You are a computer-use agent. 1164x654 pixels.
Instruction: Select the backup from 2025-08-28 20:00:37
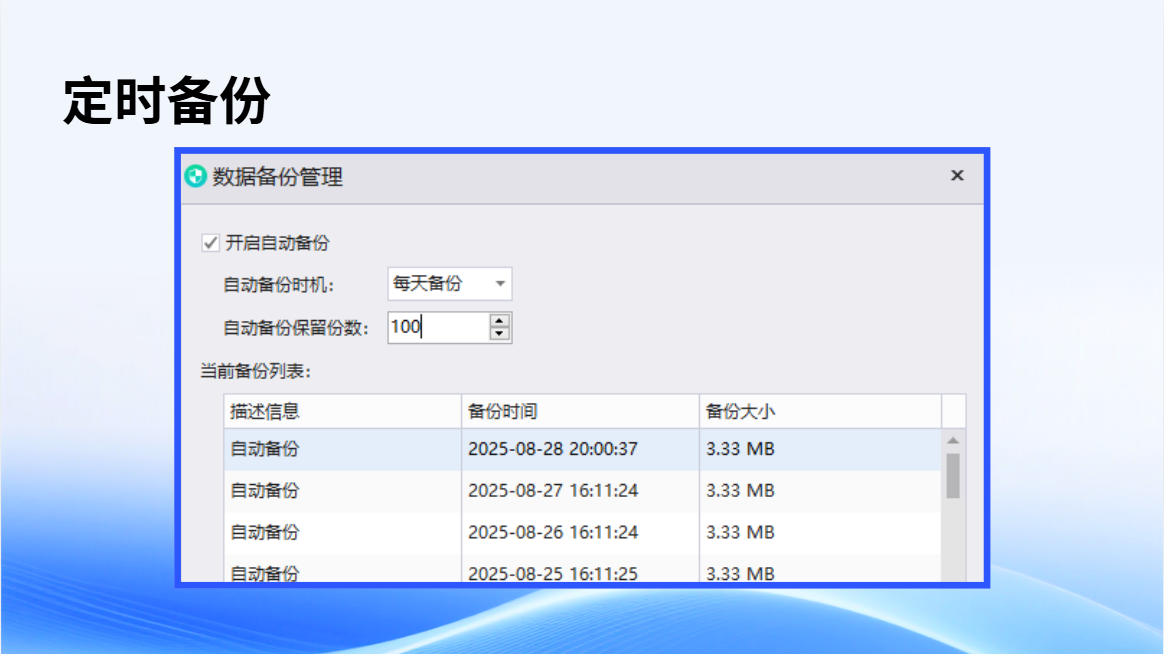point(583,449)
